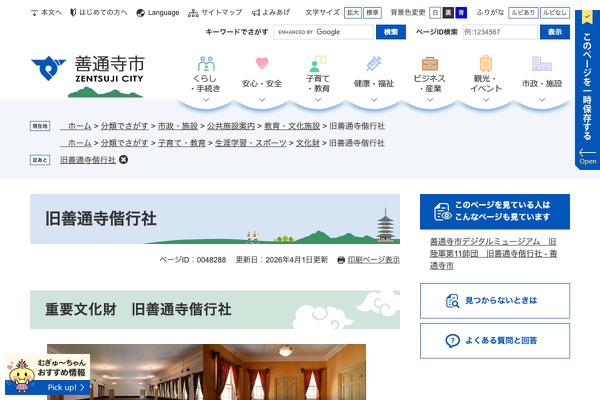The height and width of the screenshot is (400, 600).
Task: Click the 検索 search button
Action: point(391,32)
